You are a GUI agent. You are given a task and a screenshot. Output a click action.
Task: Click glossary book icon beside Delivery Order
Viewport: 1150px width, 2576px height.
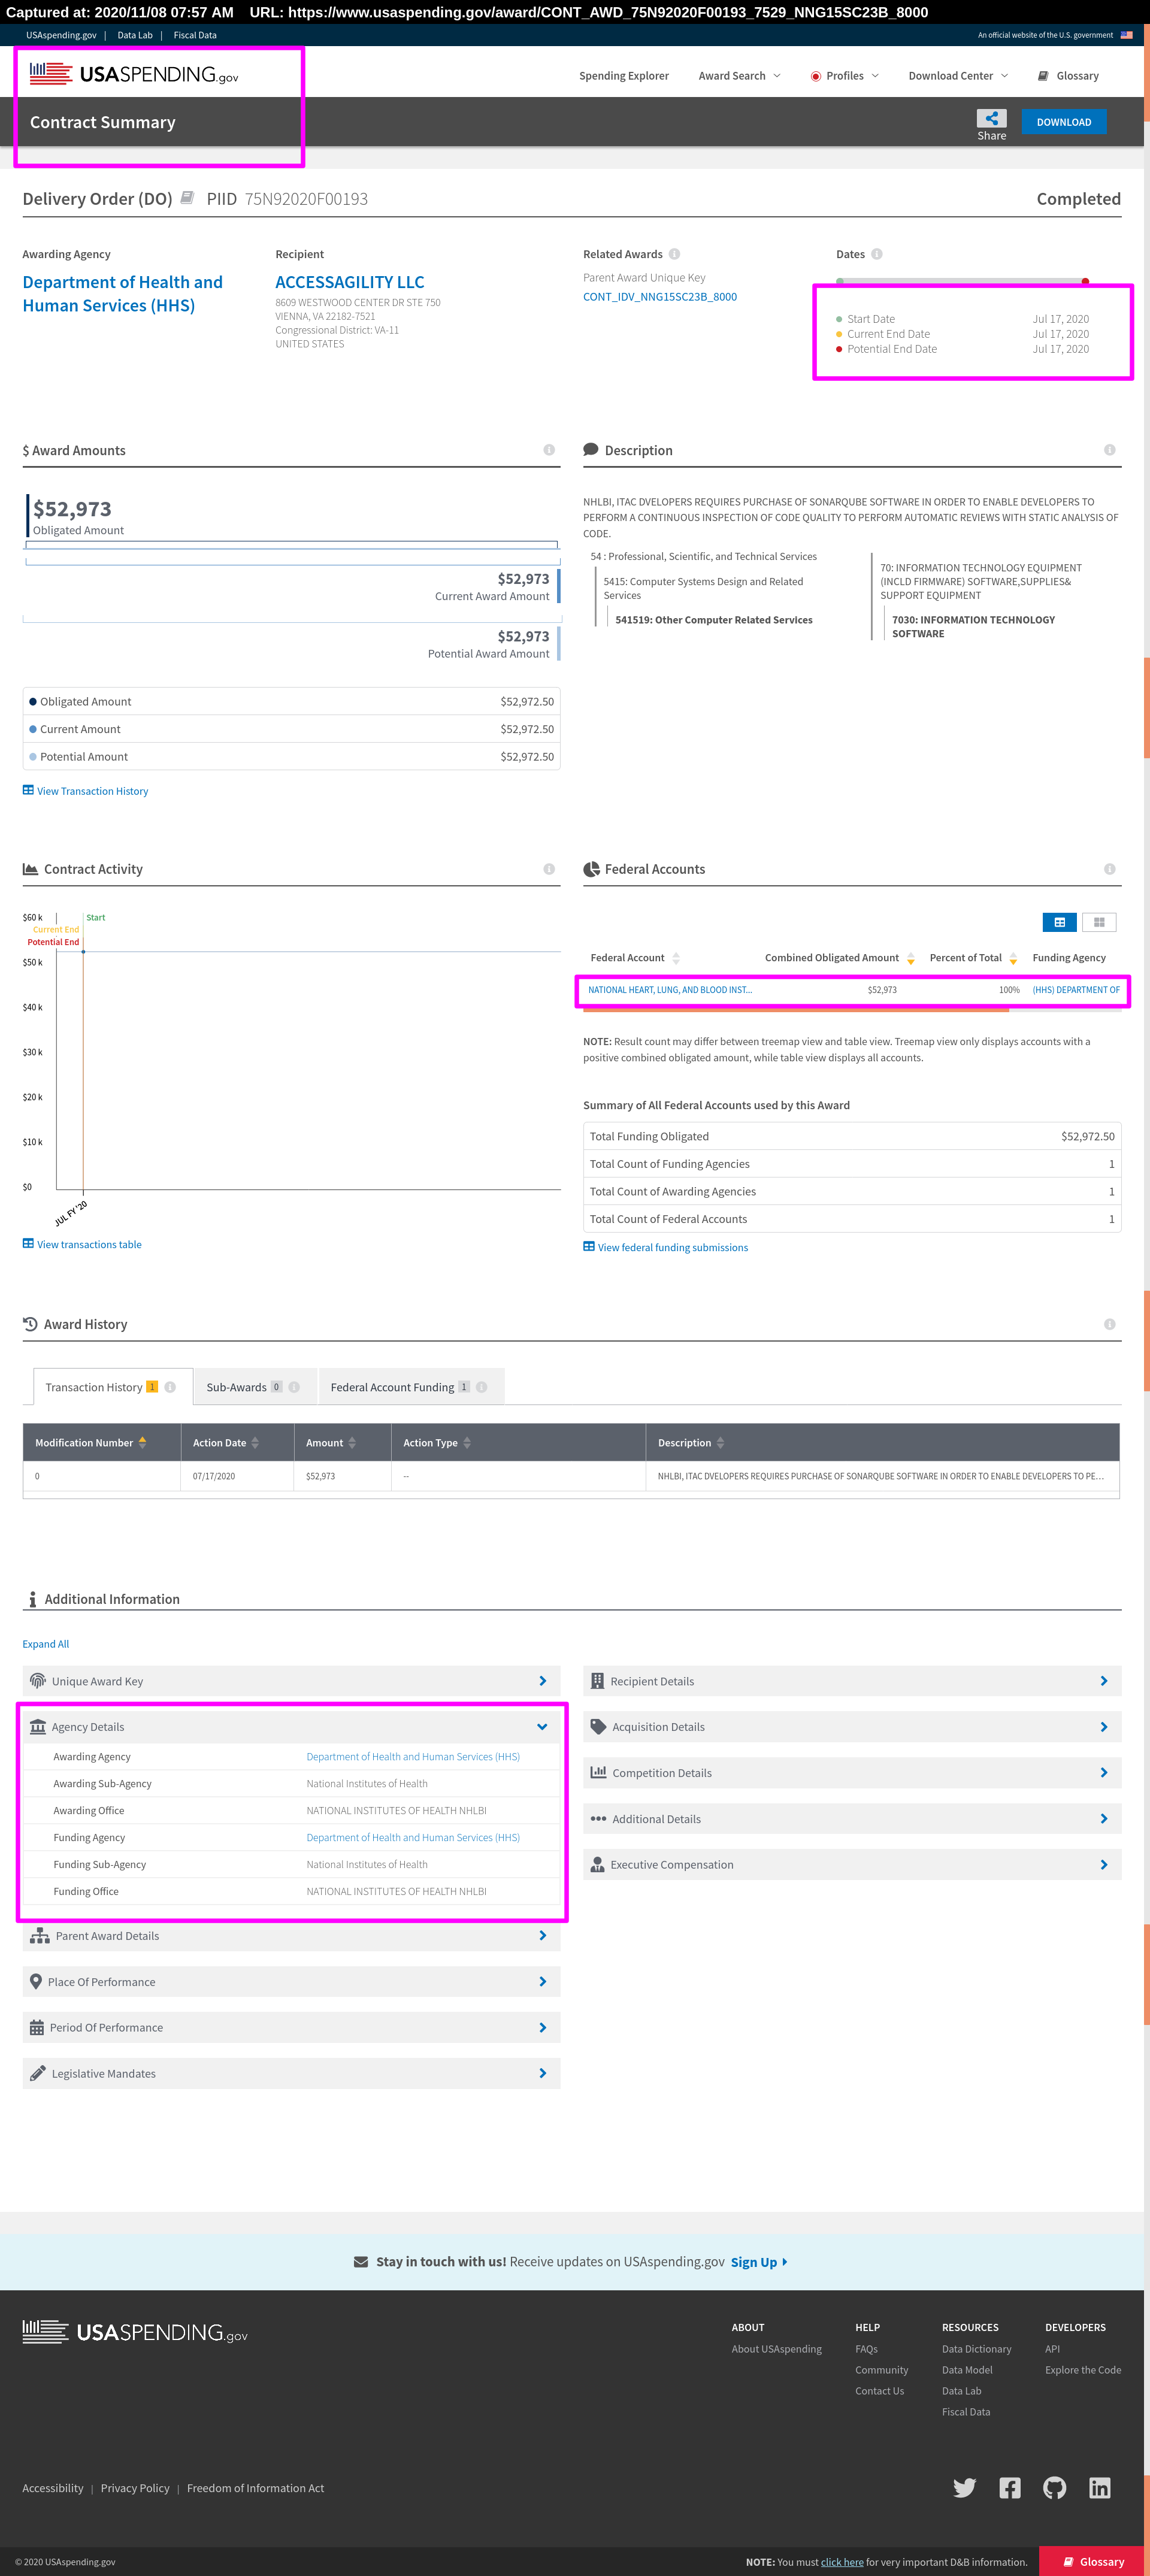coord(187,198)
